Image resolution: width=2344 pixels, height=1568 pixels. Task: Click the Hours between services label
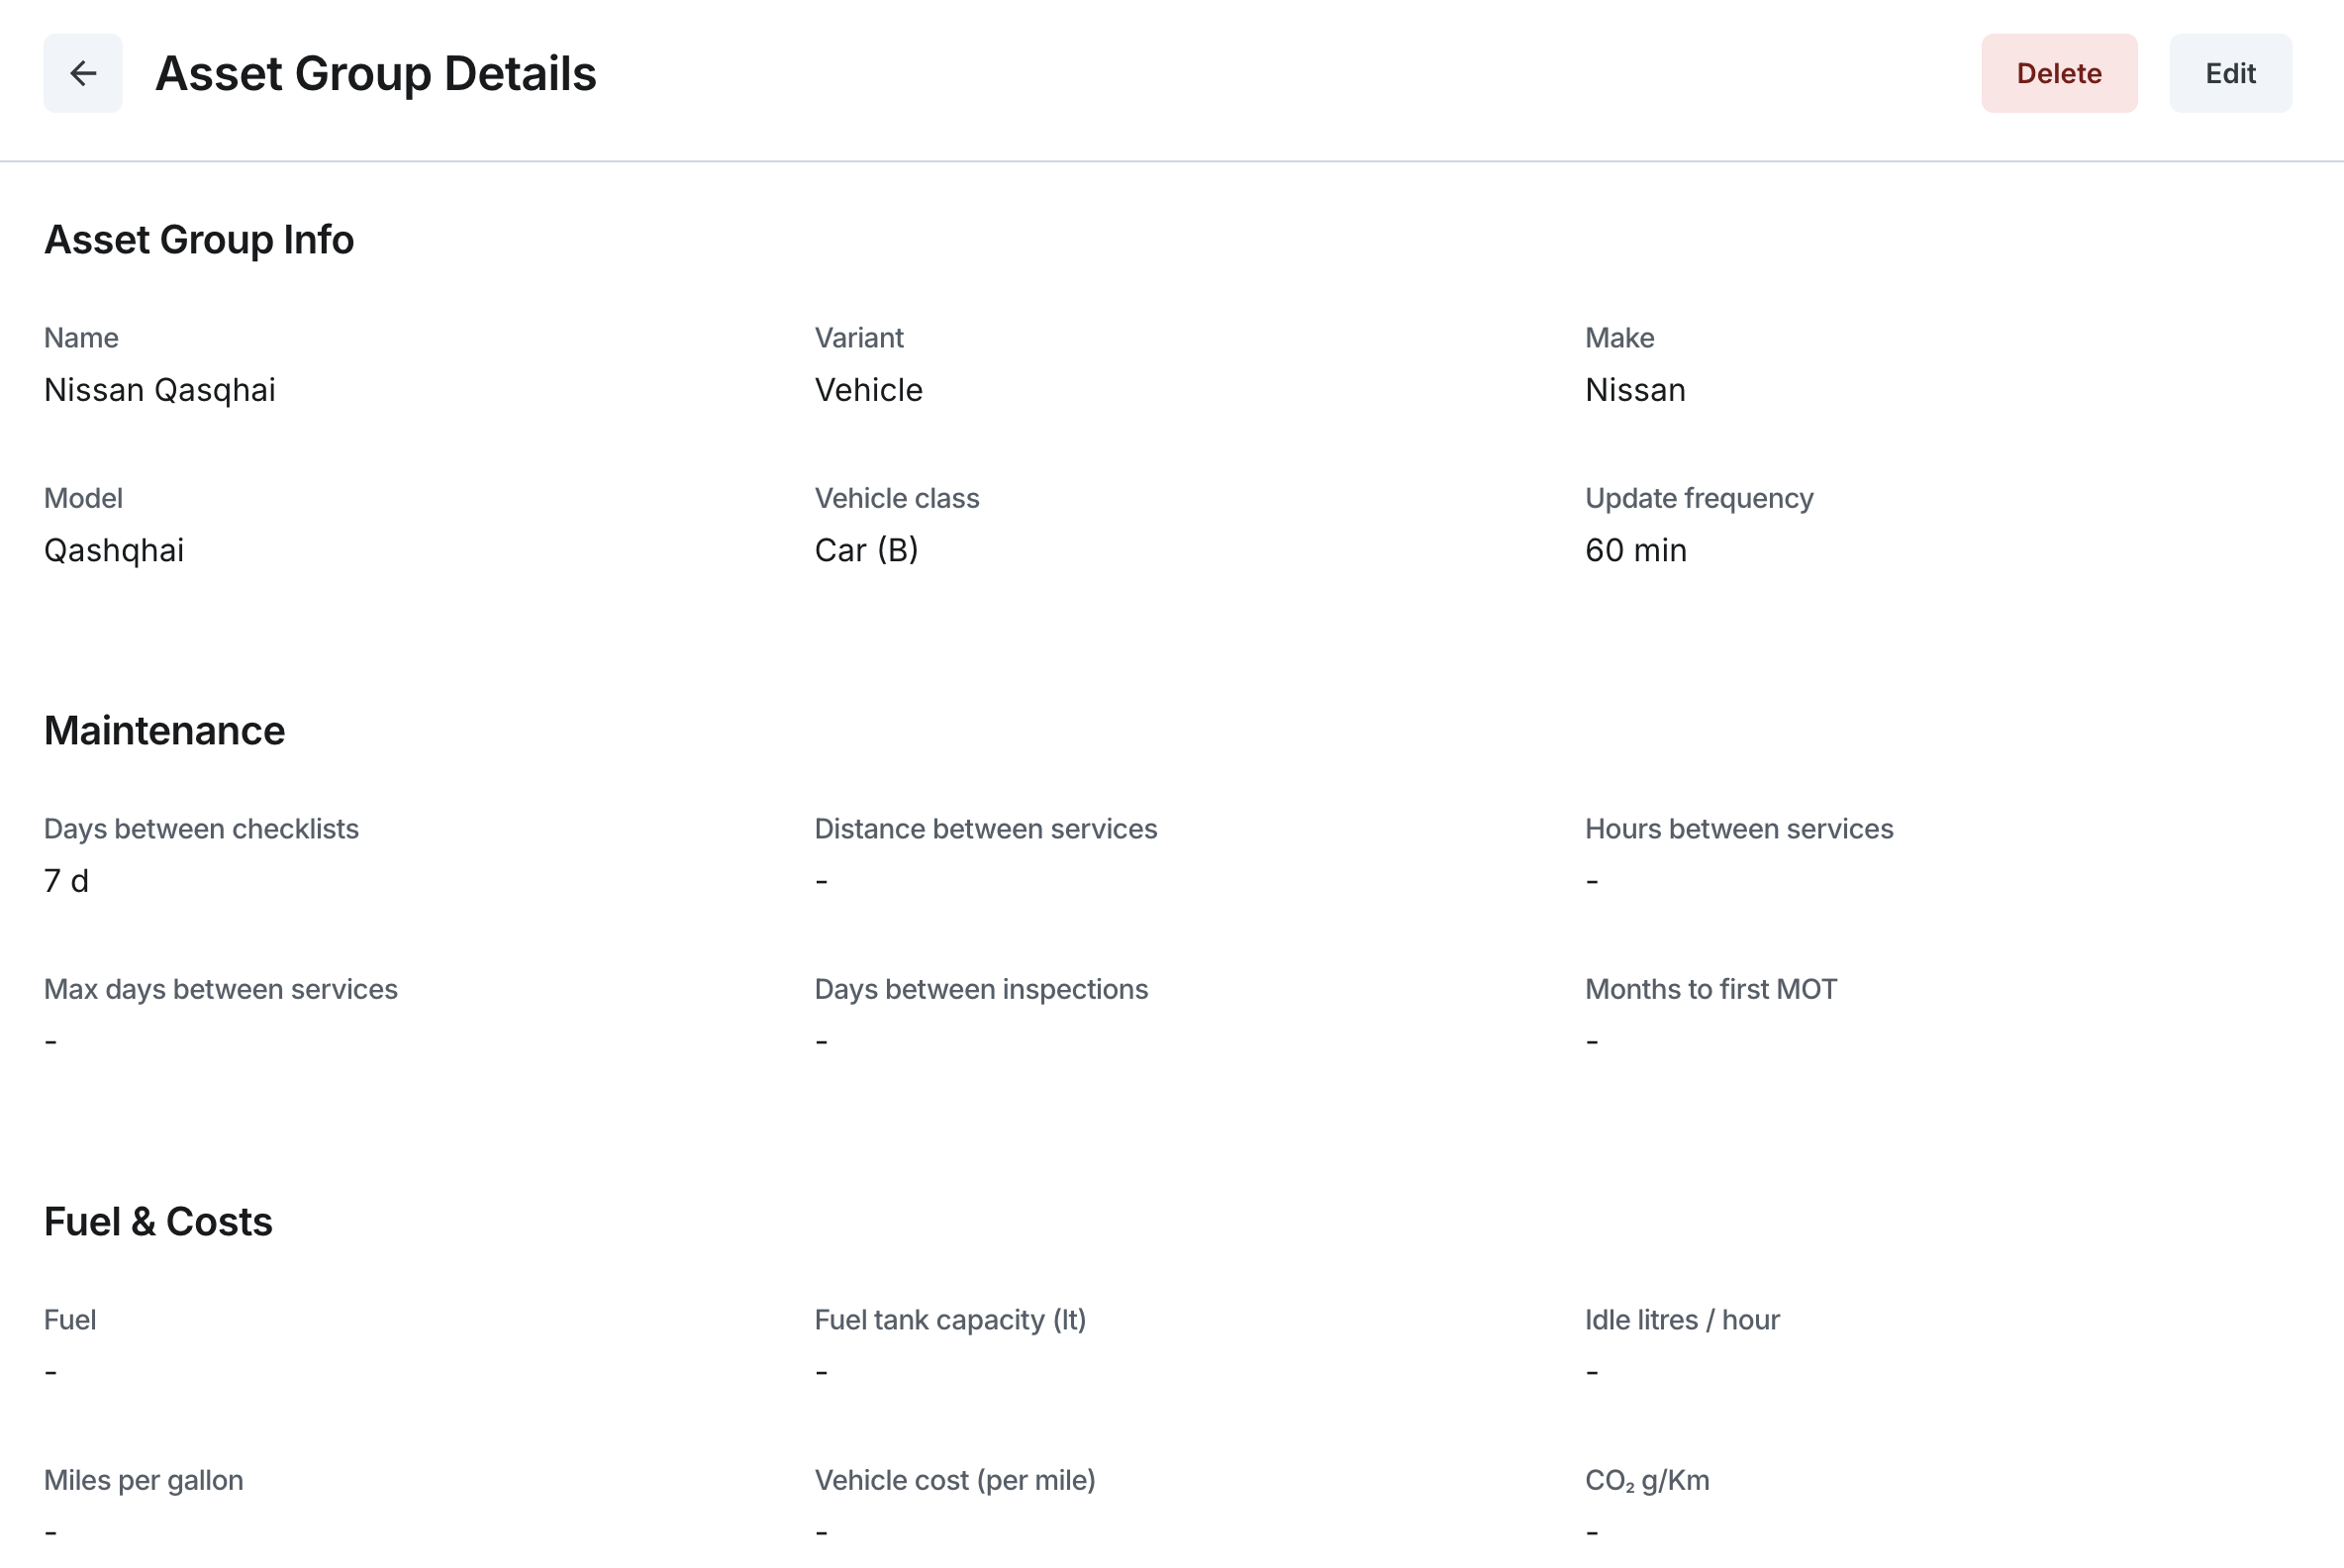click(1738, 829)
